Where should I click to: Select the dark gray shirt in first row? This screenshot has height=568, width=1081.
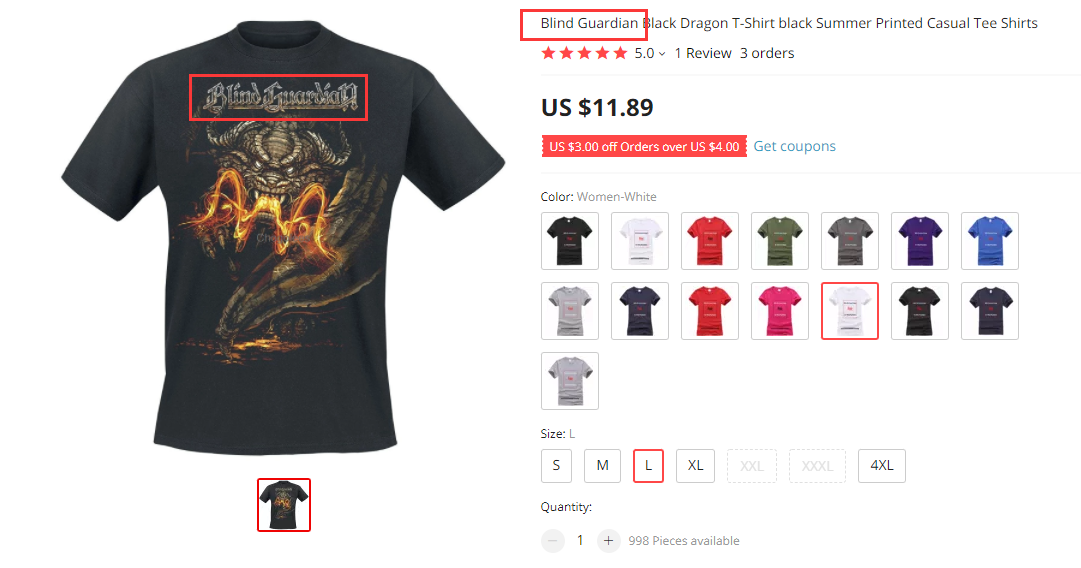tap(850, 241)
